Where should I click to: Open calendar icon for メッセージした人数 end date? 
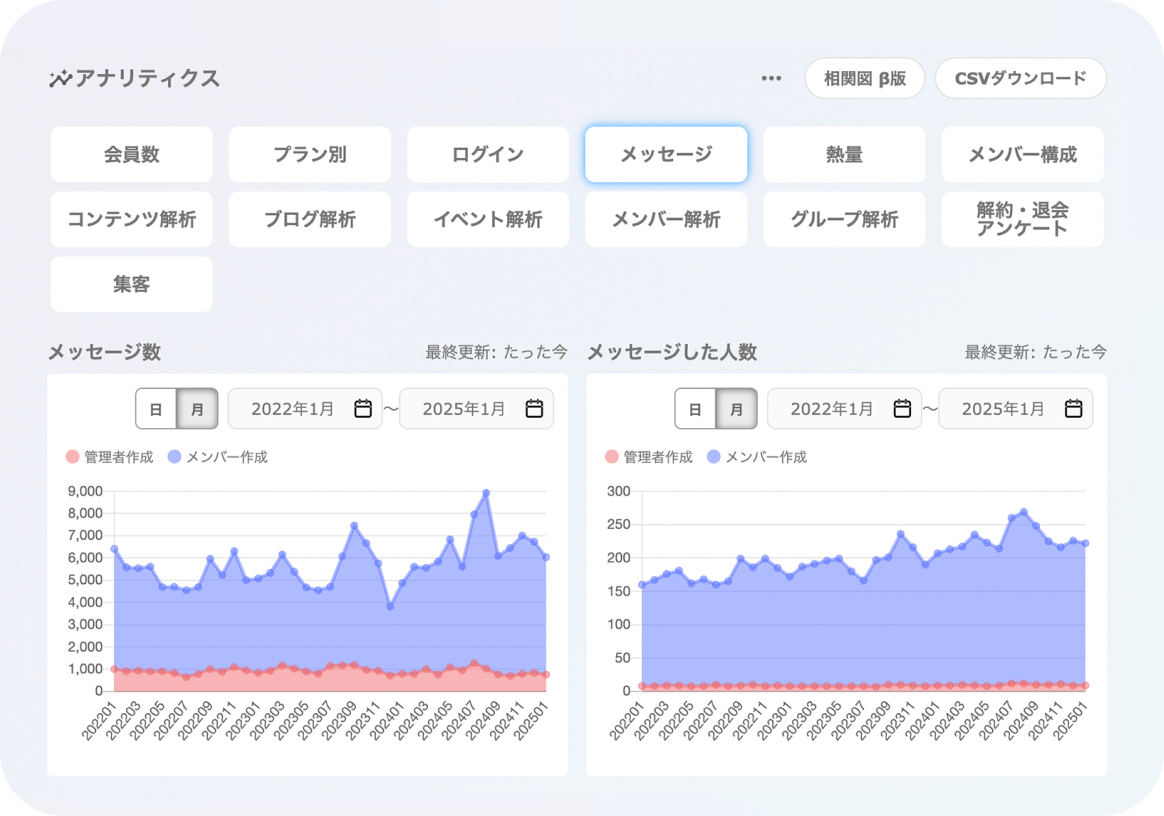point(1074,408)
